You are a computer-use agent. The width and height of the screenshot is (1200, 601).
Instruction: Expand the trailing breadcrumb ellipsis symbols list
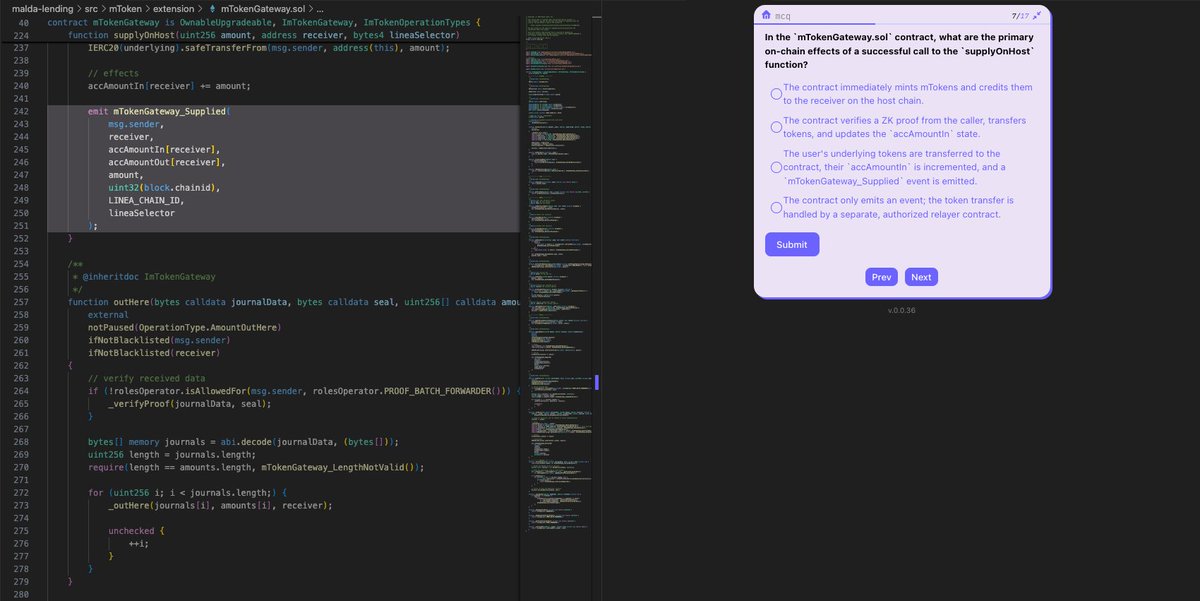coord(320,8)
